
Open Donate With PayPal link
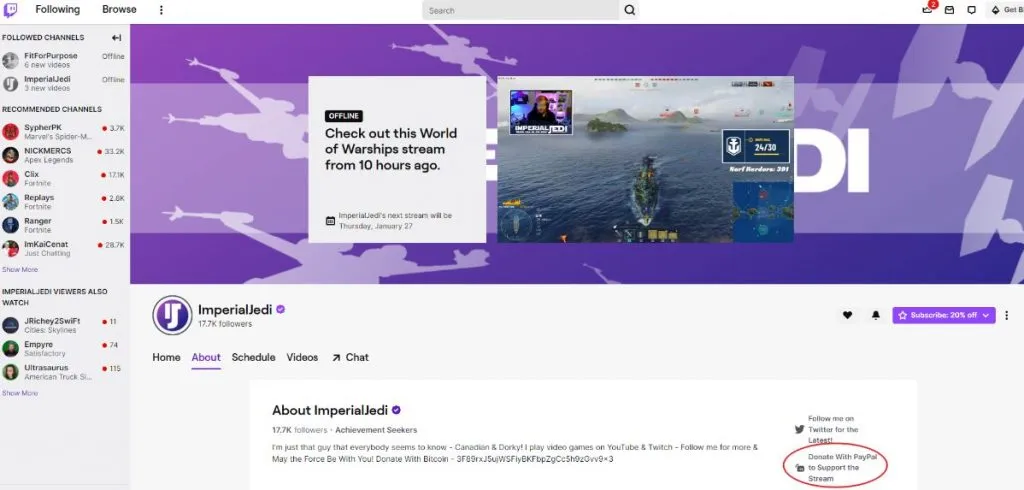tap(842, 467)
